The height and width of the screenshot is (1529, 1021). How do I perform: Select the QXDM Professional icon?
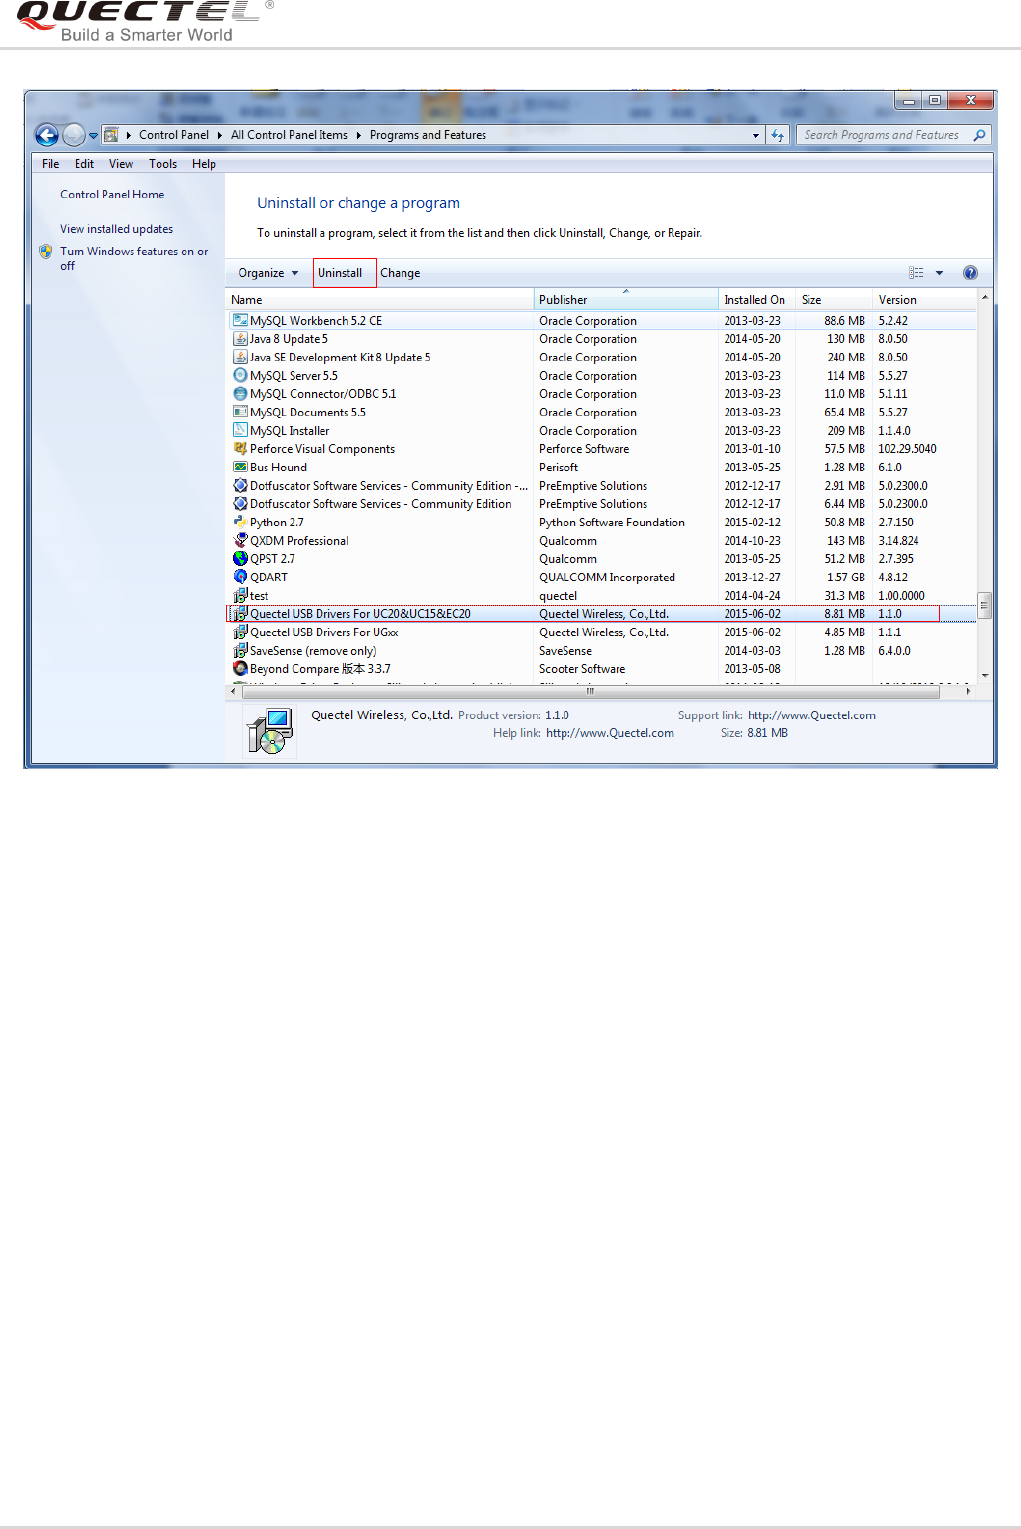tap(240, 540)
